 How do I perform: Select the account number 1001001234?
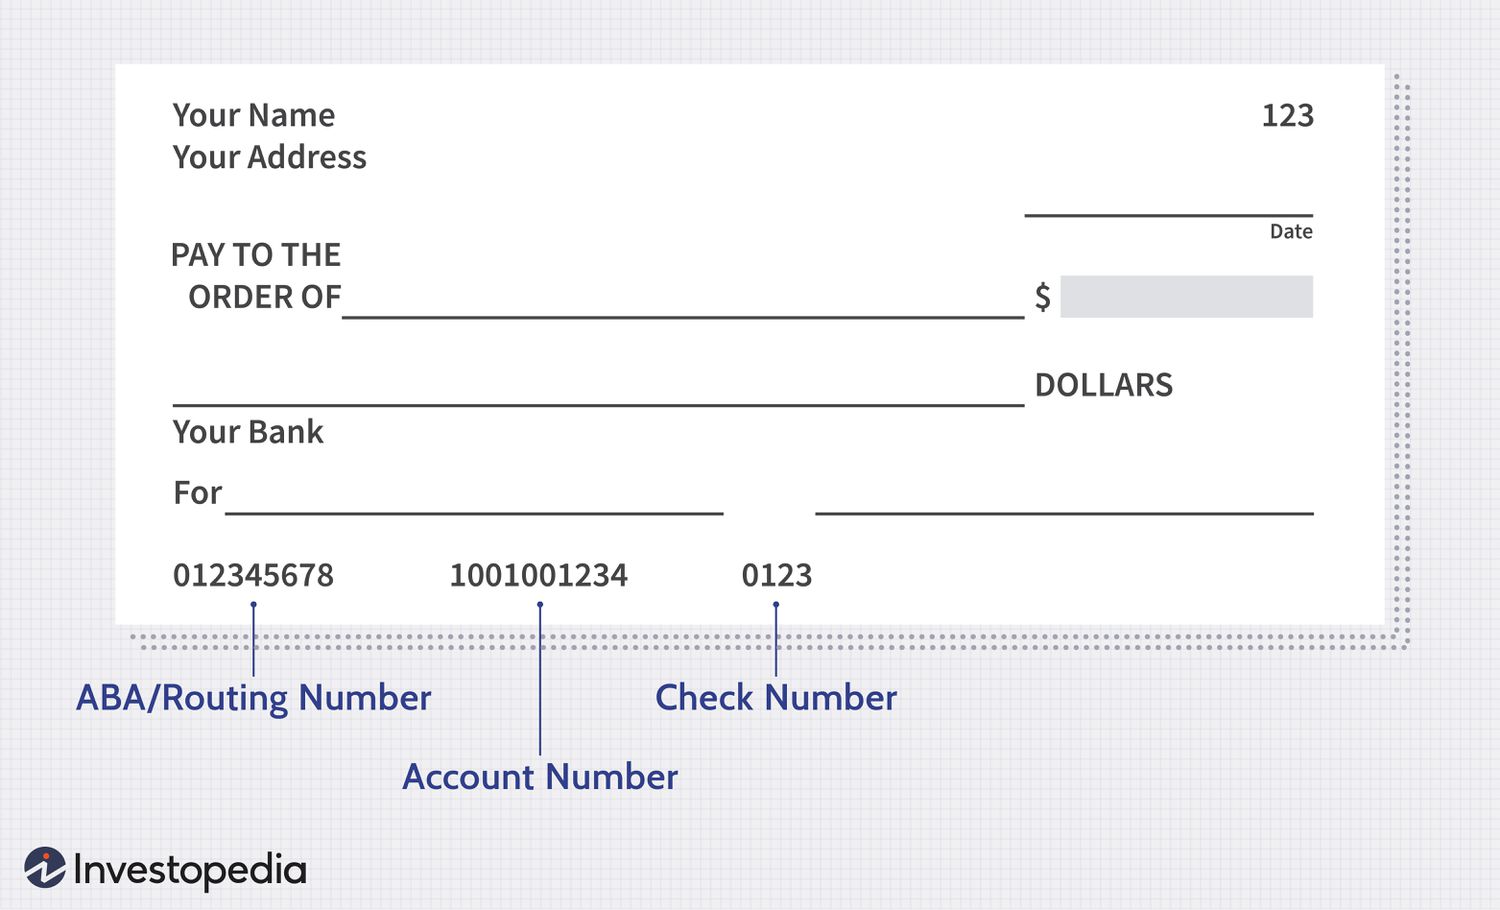pos(538,575)
